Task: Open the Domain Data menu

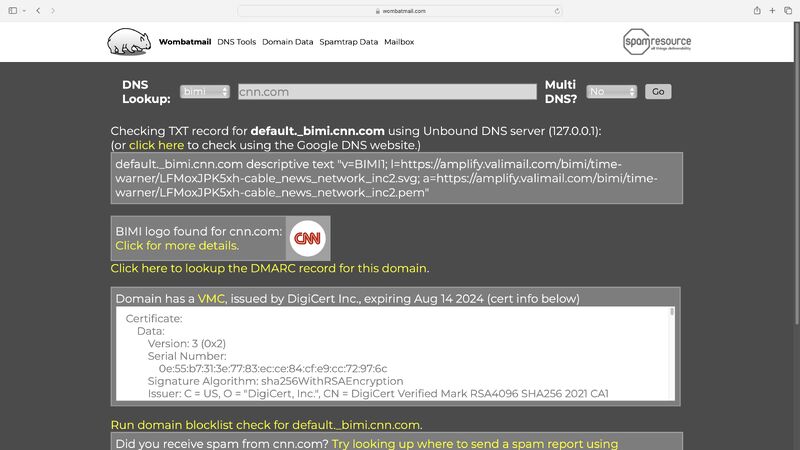Action: coord(288,42)
